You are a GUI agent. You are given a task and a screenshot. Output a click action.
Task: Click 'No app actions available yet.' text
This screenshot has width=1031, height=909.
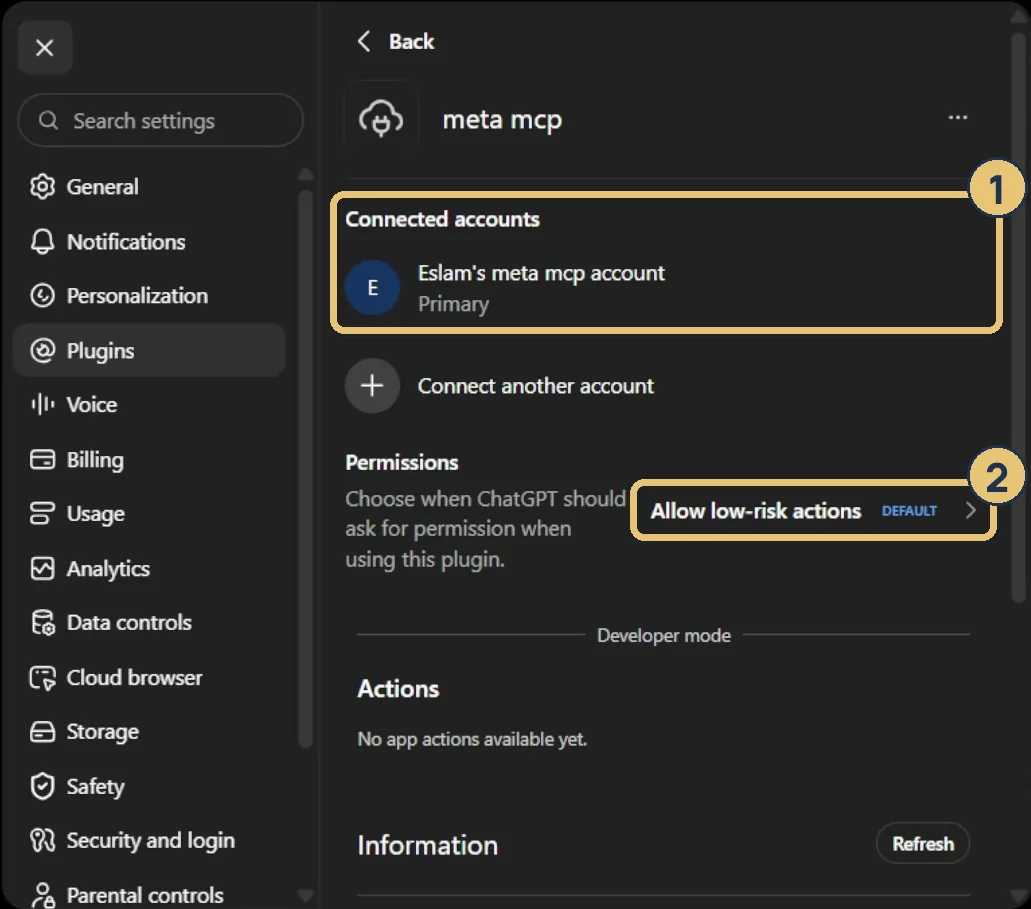click(472, 739)
